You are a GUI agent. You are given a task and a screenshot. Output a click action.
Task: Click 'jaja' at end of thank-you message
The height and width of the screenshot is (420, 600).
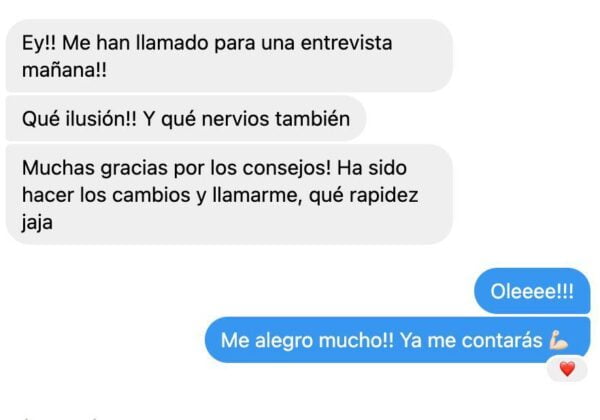pos(37,223)
